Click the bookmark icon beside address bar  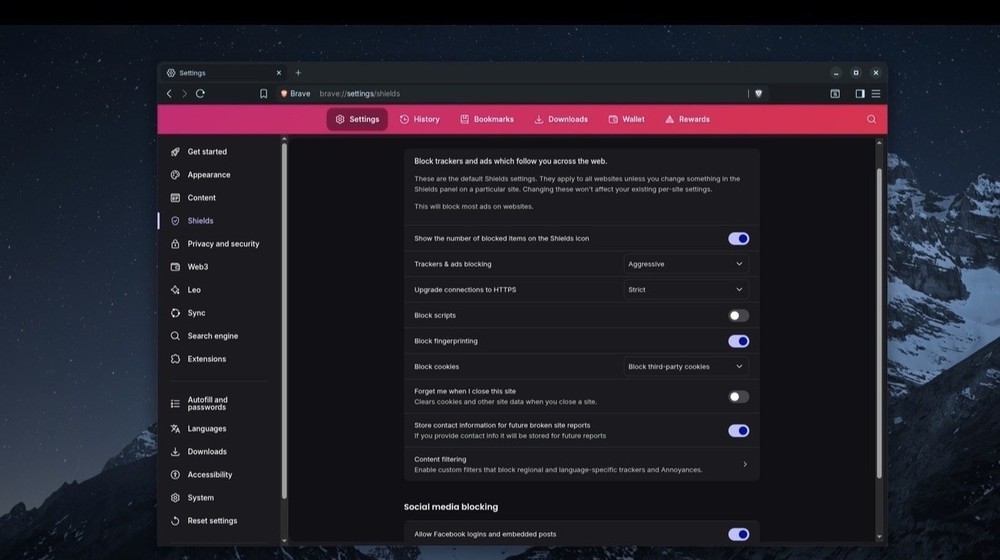click(x=263, y=93)
